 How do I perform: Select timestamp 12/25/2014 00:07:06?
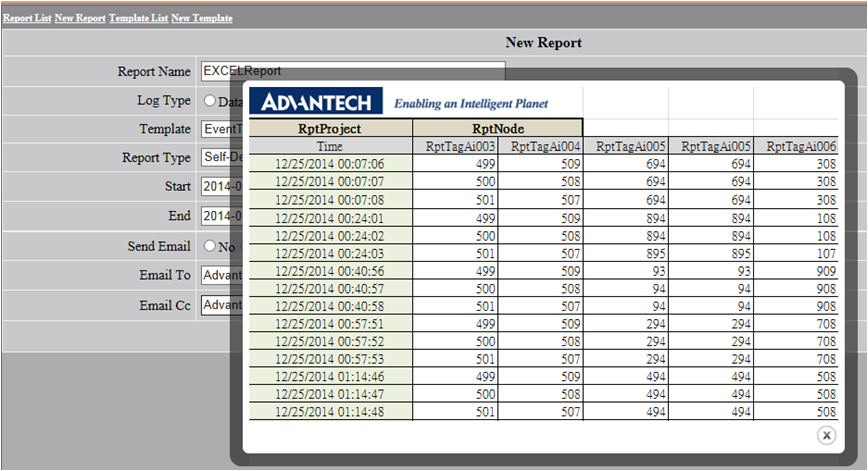coord(330,164)
